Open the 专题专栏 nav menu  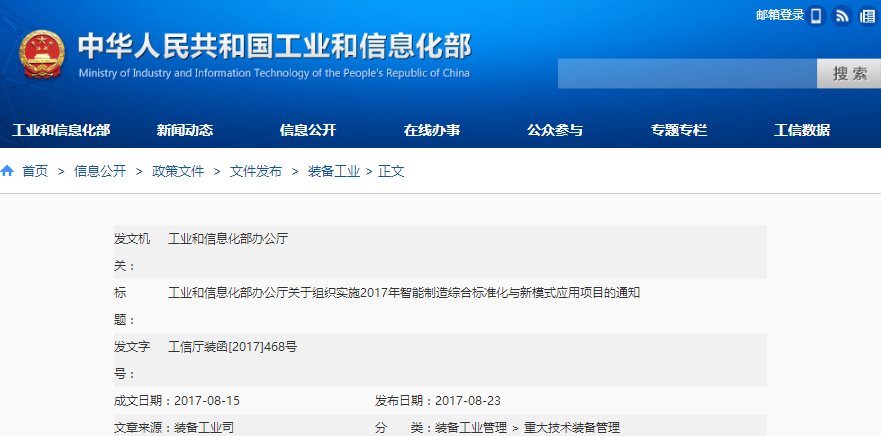(679, 130)
